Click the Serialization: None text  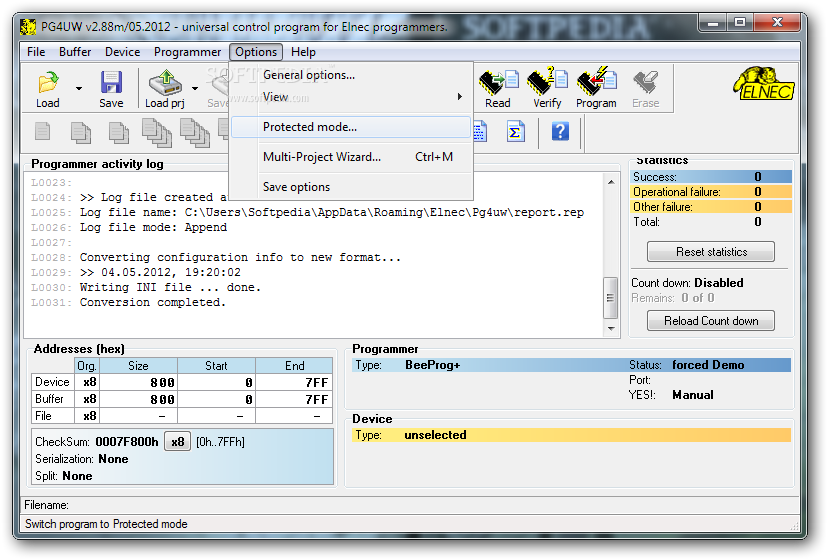tap(82, 459)
